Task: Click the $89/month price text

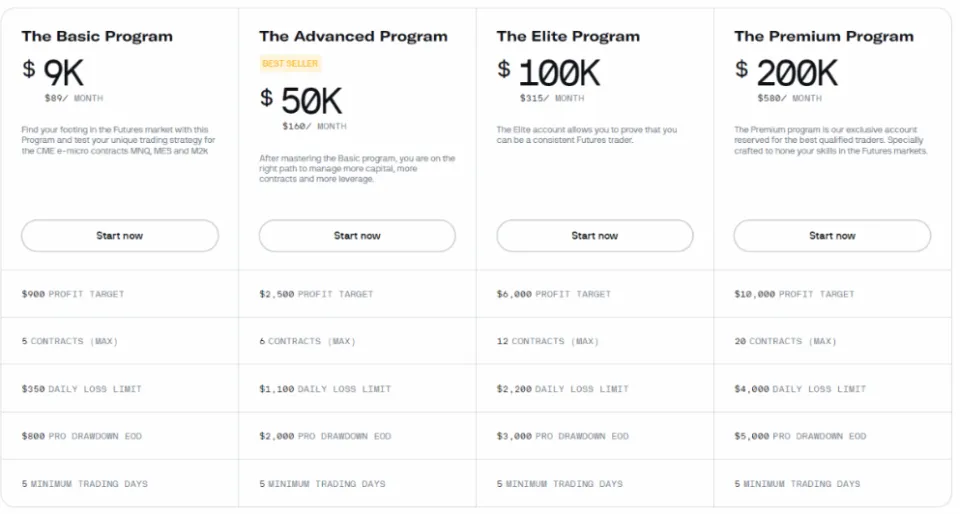Action: point(74,98)
